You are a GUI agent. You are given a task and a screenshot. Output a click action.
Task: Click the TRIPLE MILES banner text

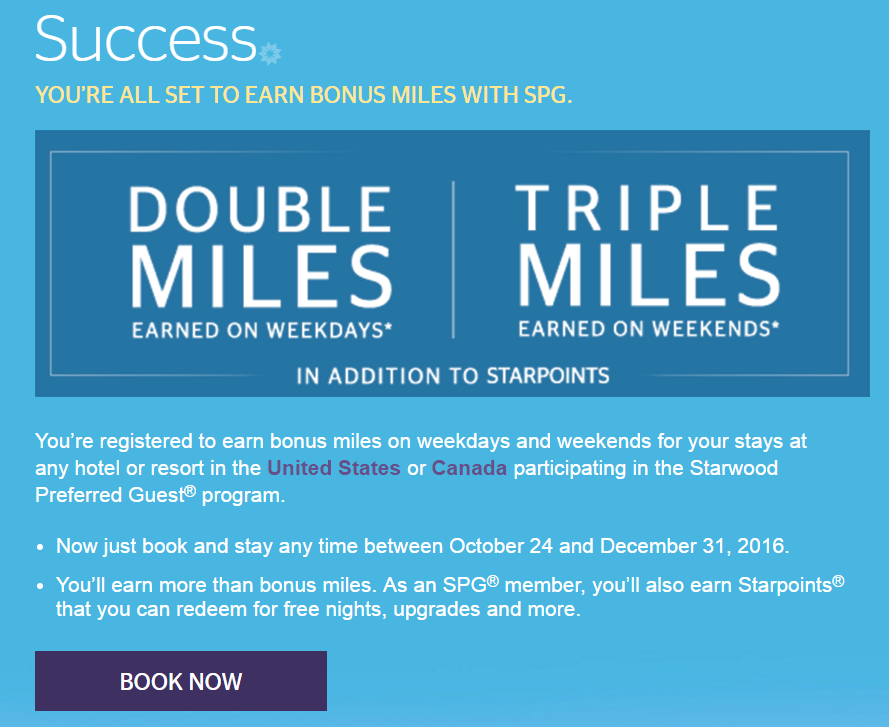tap(649, 244)
